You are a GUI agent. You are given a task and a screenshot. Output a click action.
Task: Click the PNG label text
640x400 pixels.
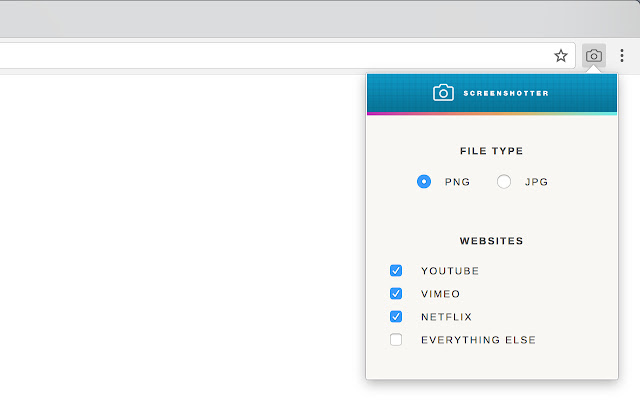(458, 182)
